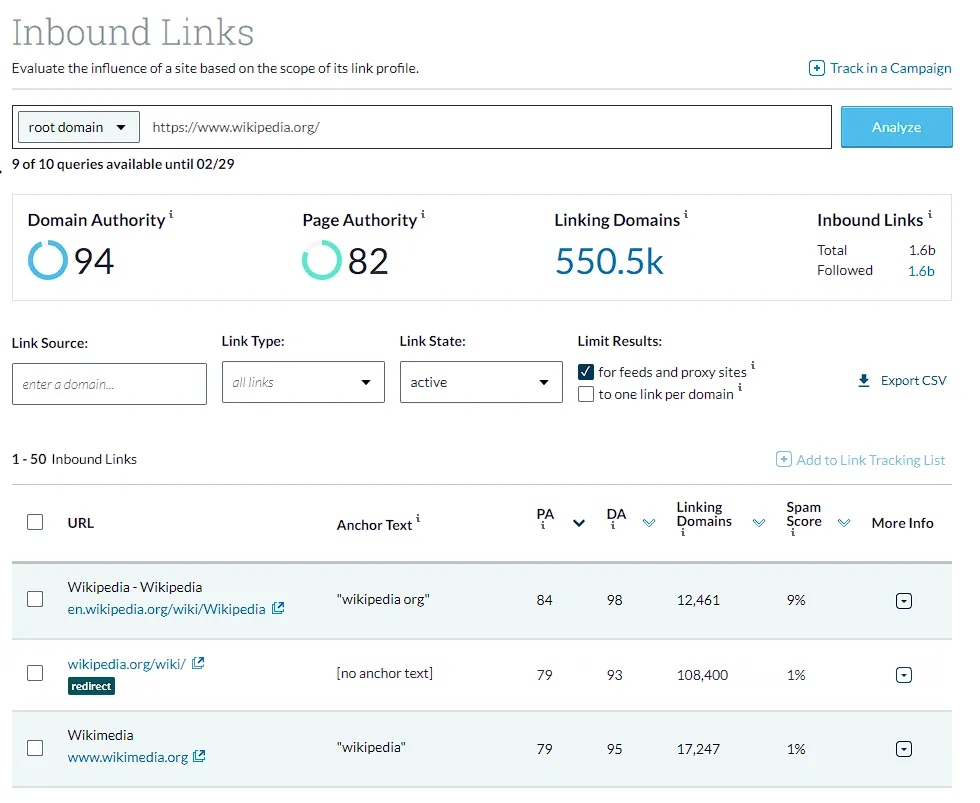Open external link icon for www.wikimedia.org
This screenshot has width=980, height=803.
(199, 756)
